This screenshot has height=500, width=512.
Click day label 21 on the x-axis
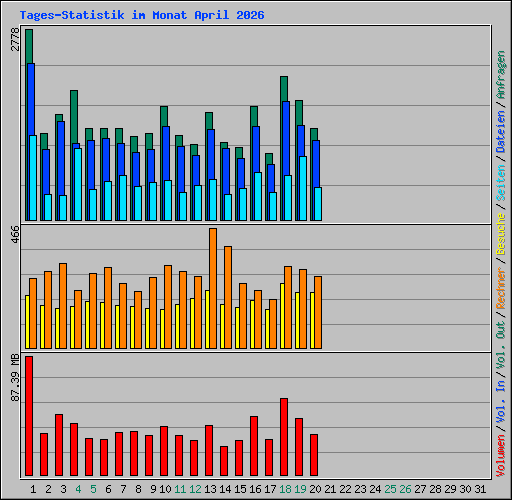coord(330,489)
